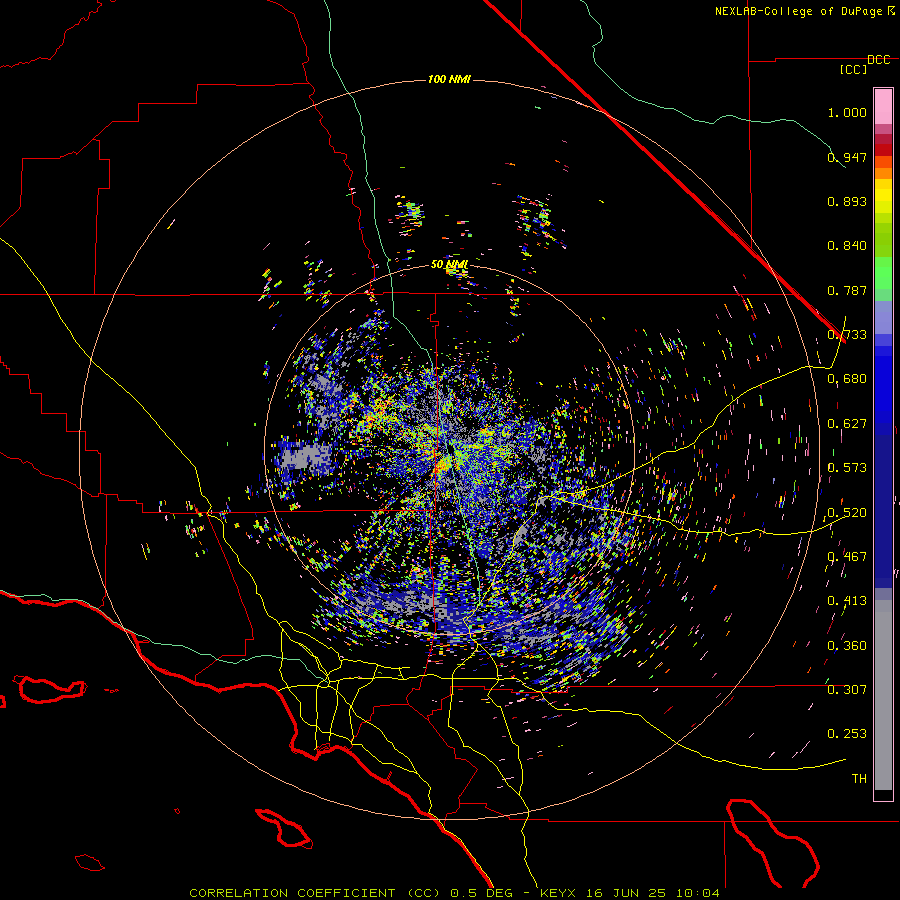Select the 1.000 scale value

pos(847,112)
